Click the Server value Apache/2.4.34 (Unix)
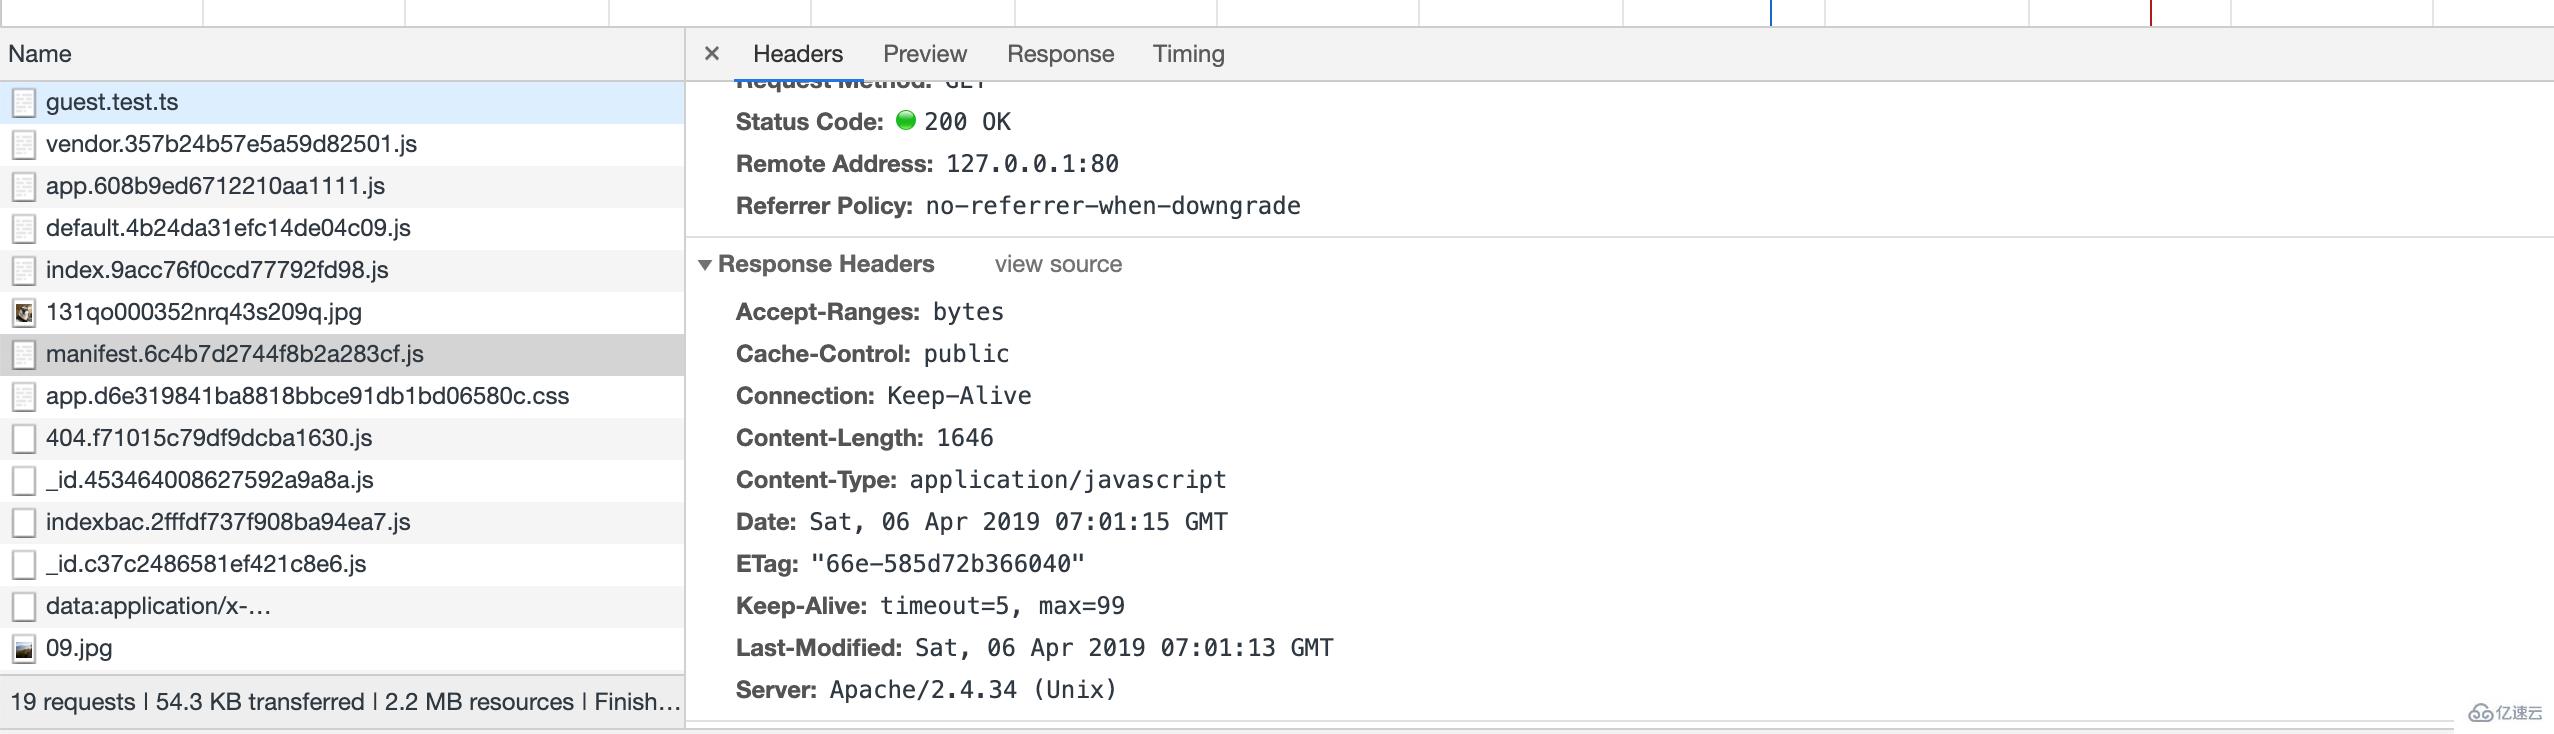The width and height of the screenshot is (2554, 734). coord(973,690)
